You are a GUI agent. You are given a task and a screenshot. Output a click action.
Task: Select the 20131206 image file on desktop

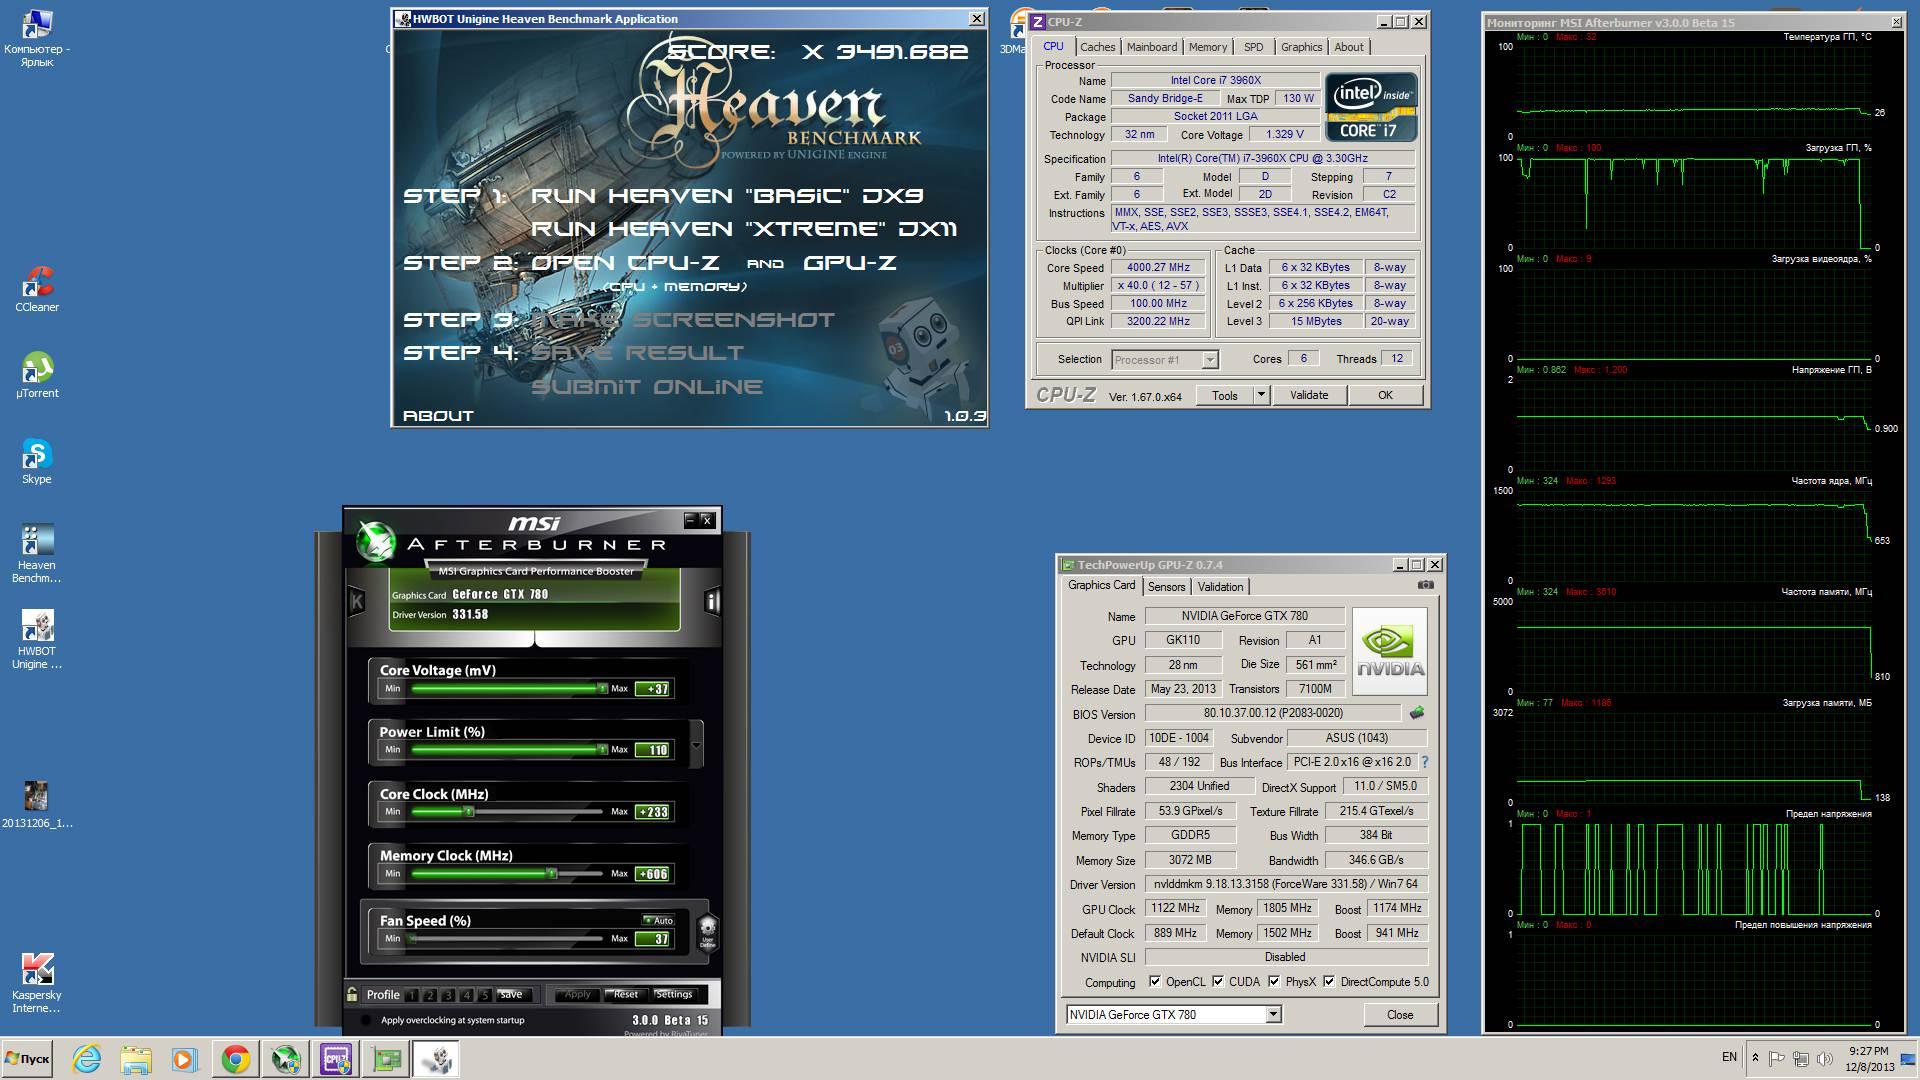tap(37, 805)
